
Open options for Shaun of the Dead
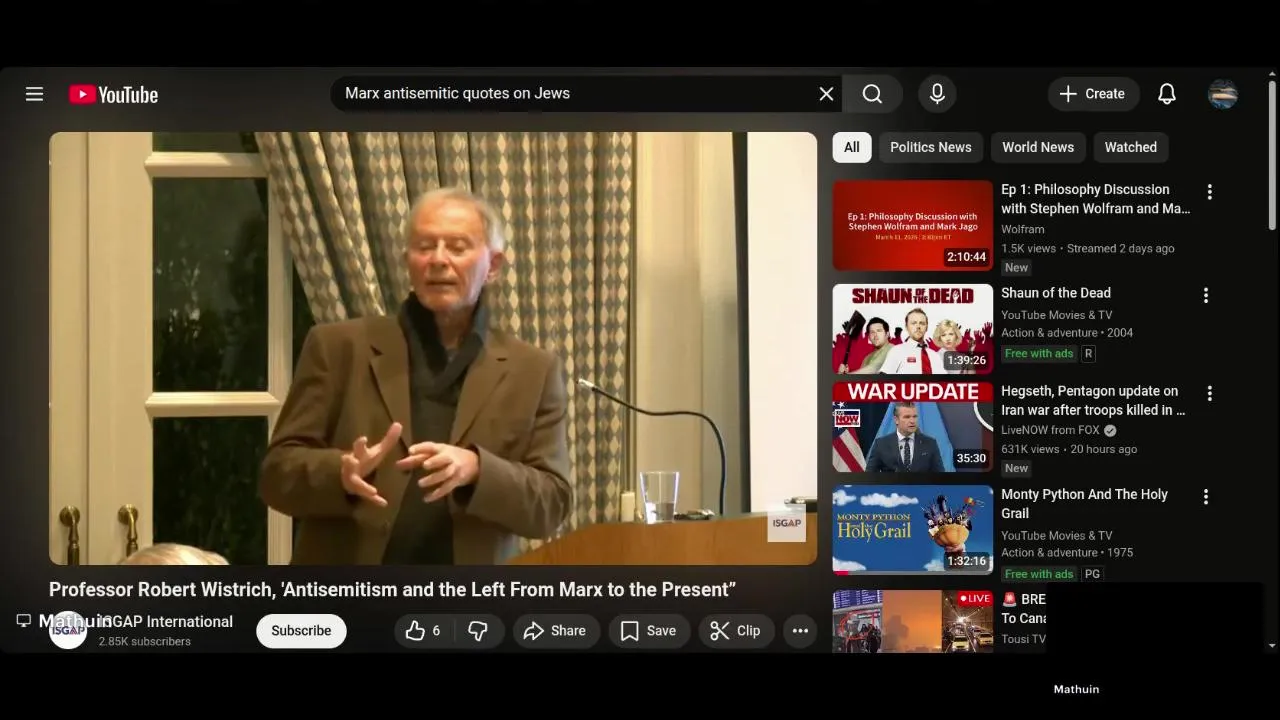coord(1205,295)
